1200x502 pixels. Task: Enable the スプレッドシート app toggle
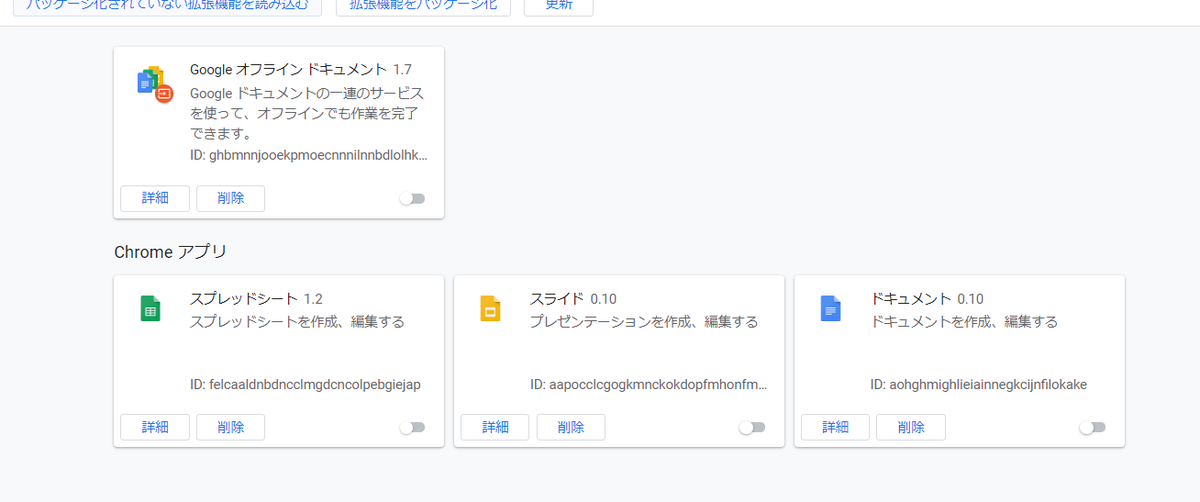point(412,428)
